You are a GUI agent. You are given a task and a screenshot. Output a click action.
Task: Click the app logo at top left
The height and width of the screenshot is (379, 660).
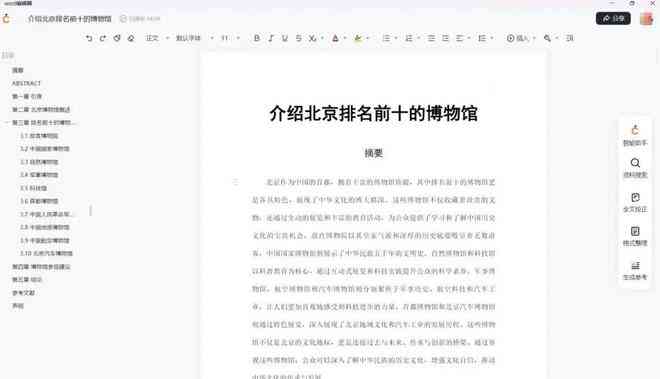pos(6,19)
